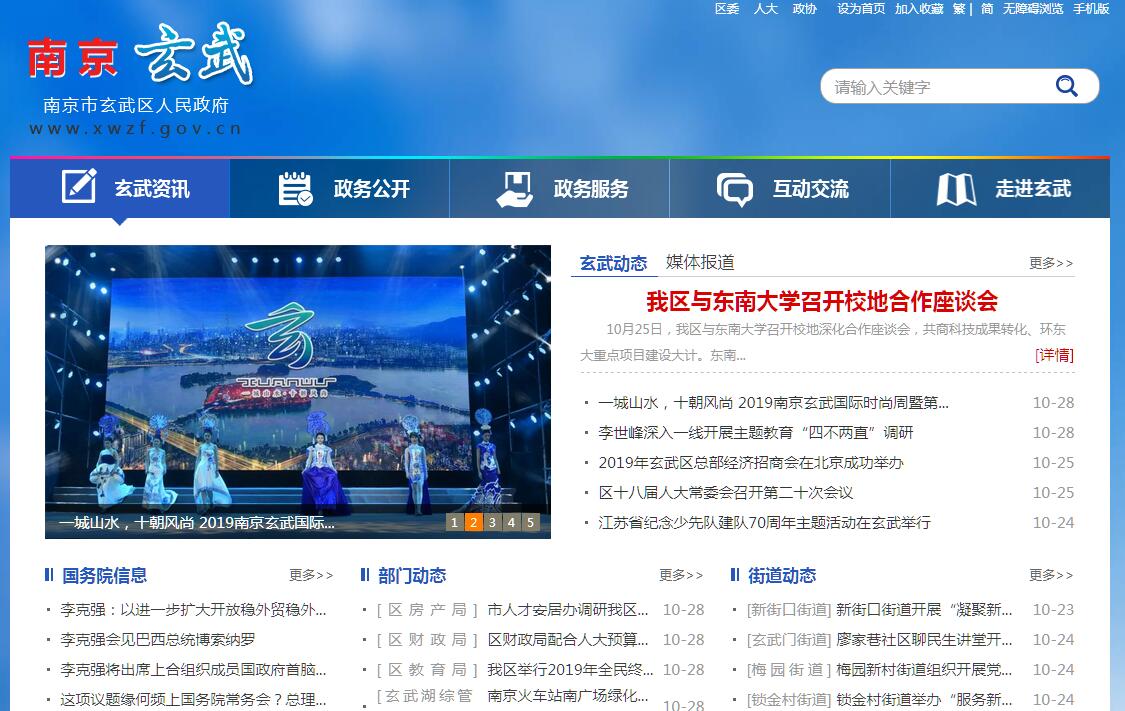This screenshot has height=711, width=1125.
Task: Open the [详情] link for headline
Action: point(1054,355)
